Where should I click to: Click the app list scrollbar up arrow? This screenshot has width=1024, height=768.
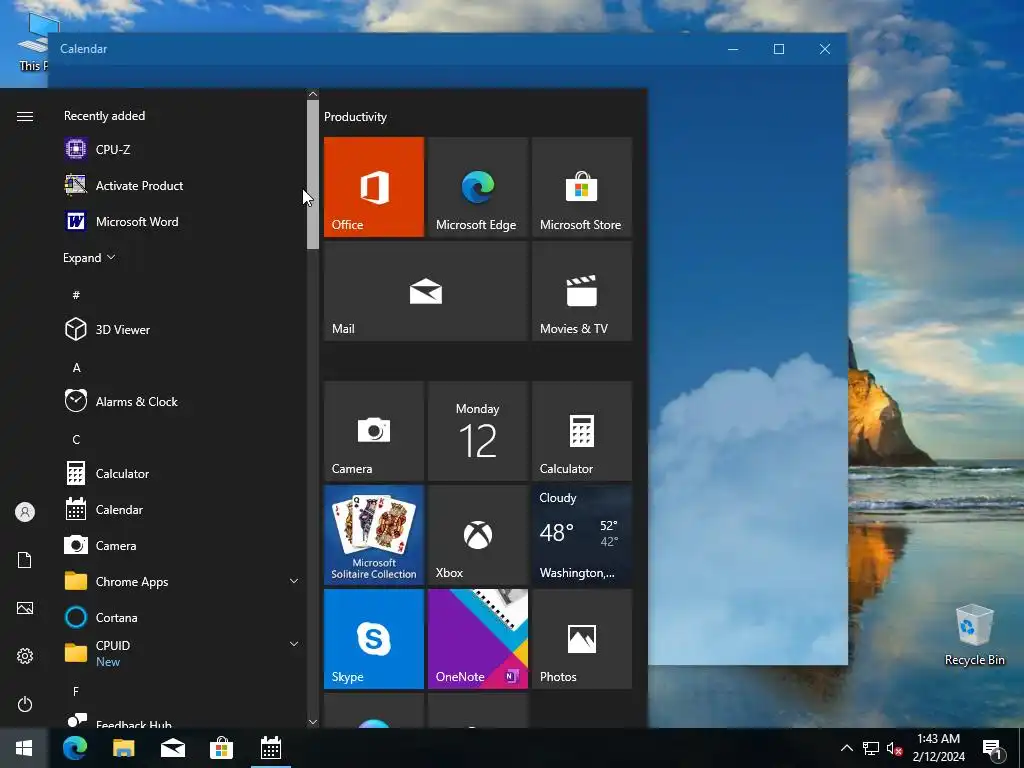313,94
